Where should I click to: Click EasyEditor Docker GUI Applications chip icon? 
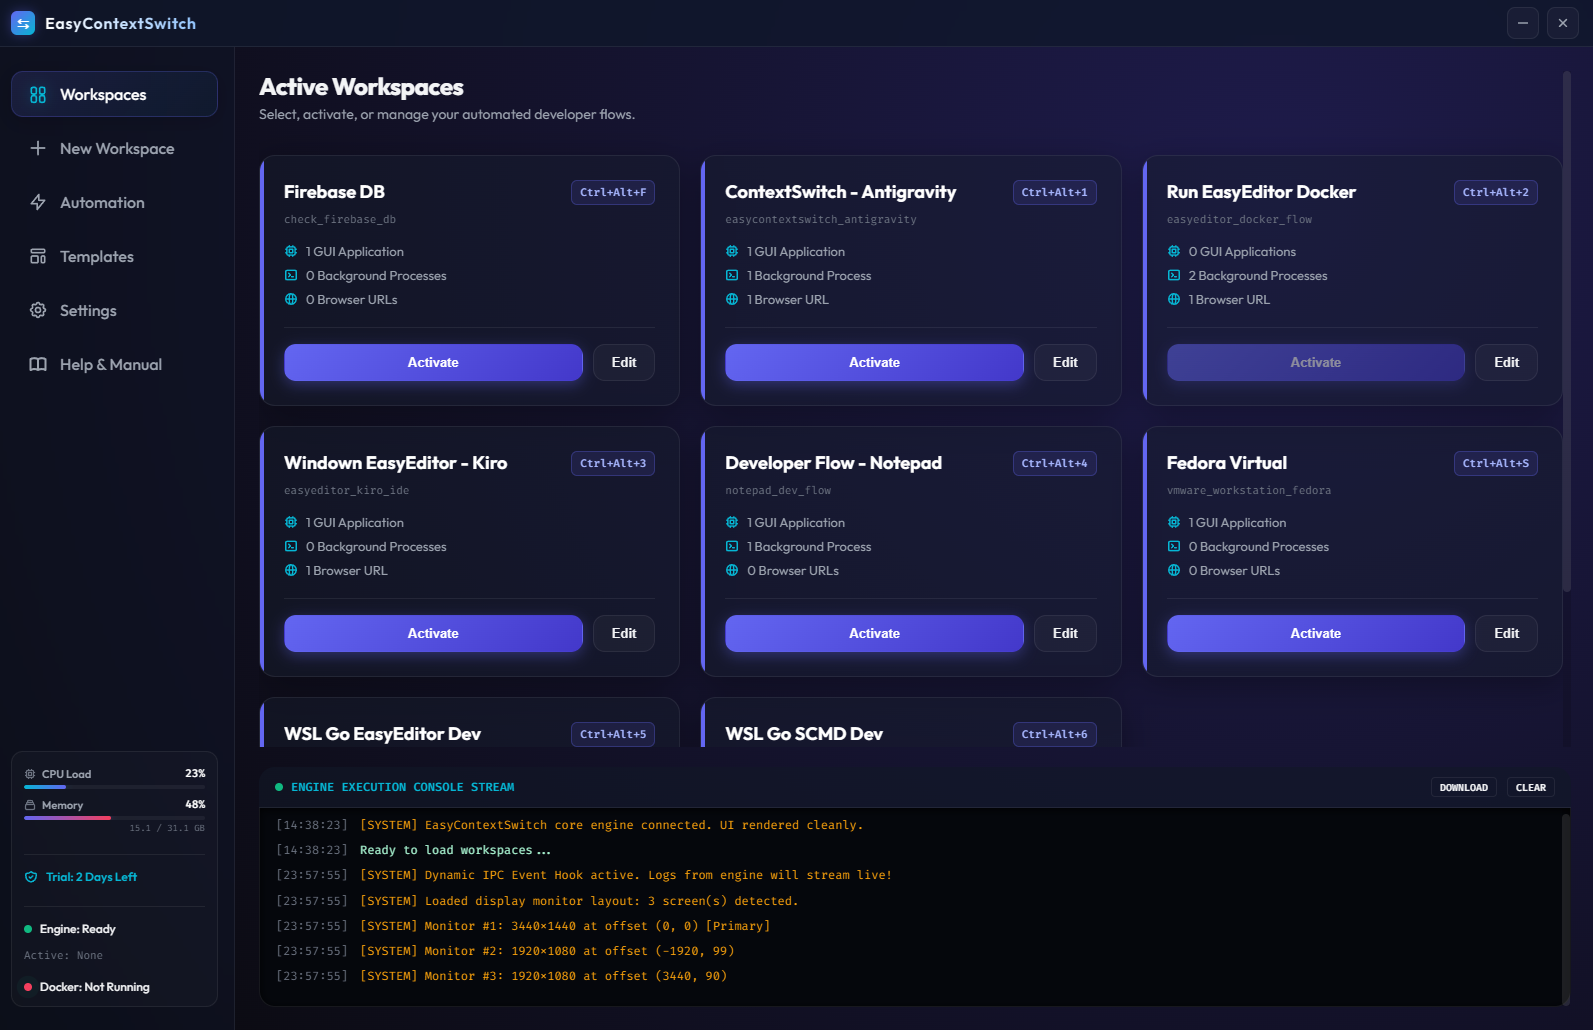[1174, 251]
